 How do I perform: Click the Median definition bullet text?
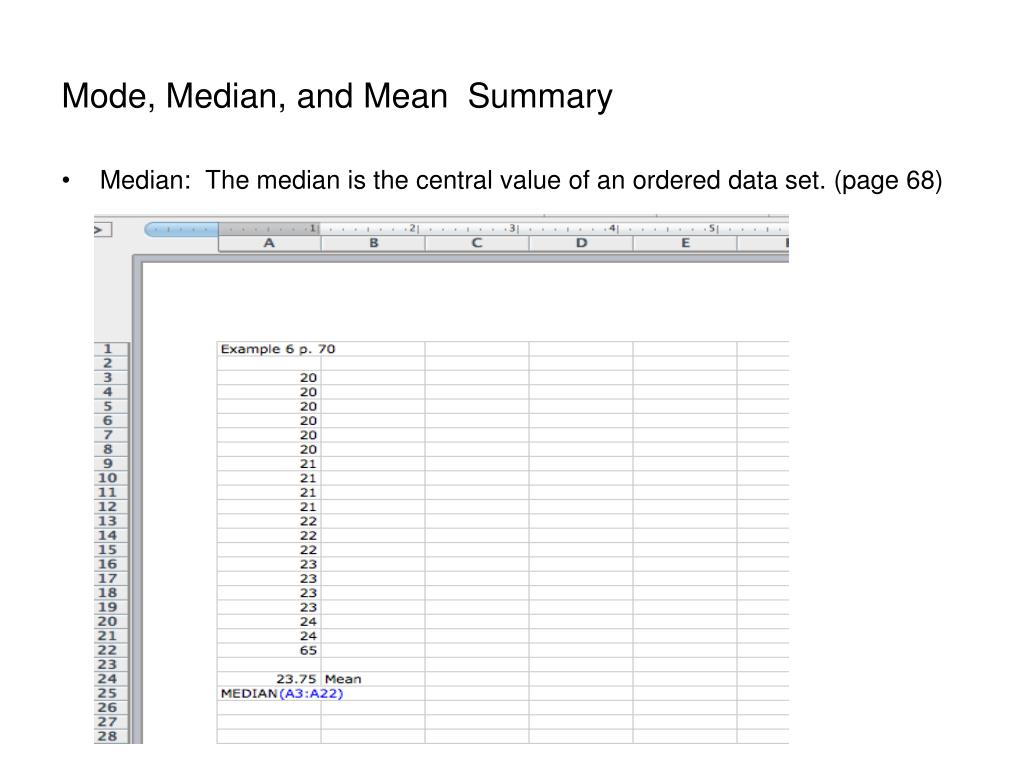click(521, 181)
